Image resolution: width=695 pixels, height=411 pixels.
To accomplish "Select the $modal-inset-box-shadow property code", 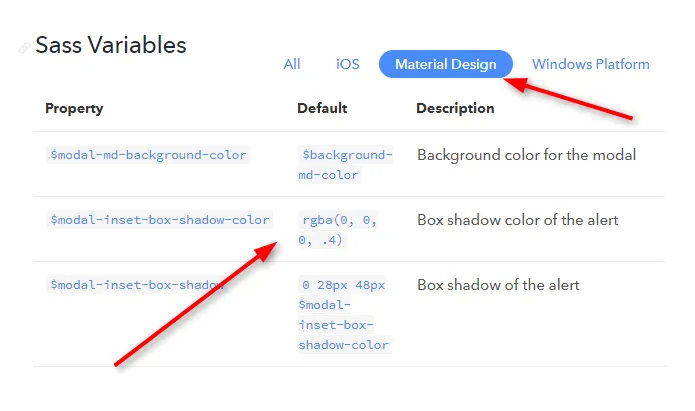I will pyautogui.click(x=137, y=285).
